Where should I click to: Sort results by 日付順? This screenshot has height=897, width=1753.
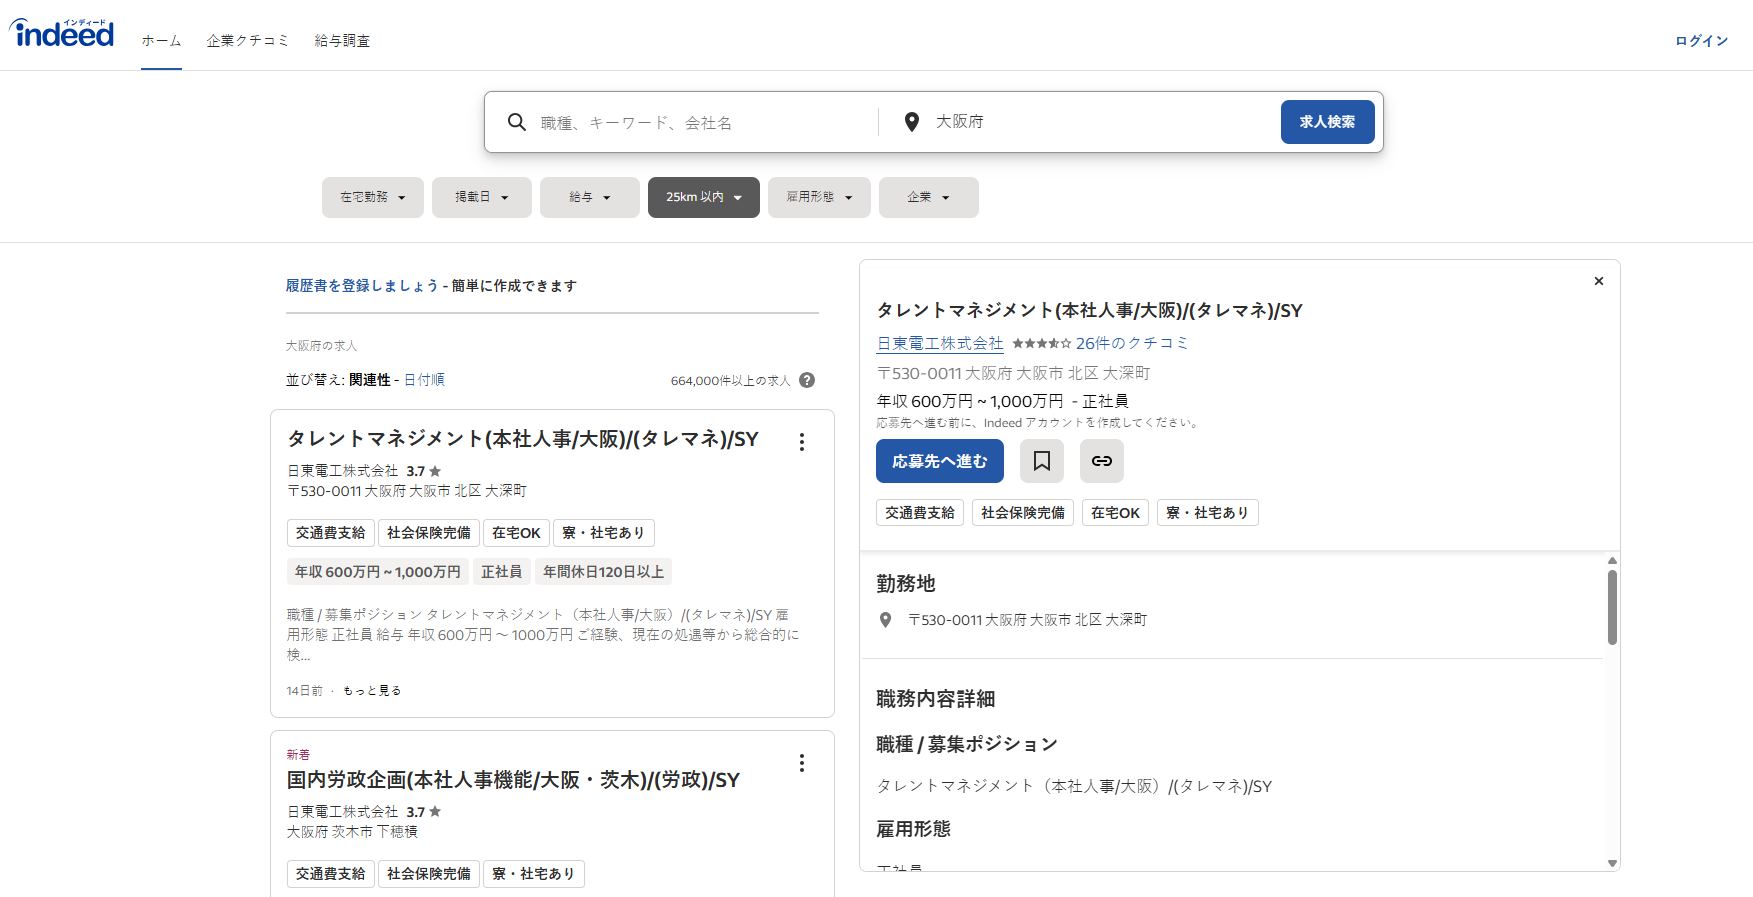tap(424, 380)
